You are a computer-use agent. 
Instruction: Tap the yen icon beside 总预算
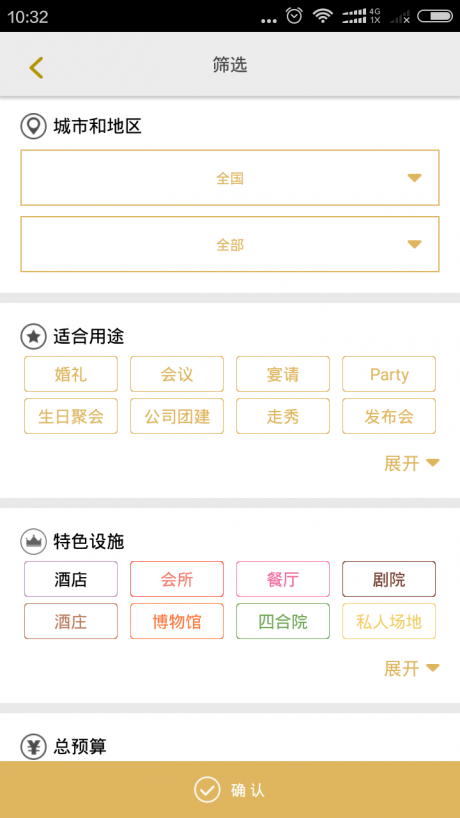(33, 747)
